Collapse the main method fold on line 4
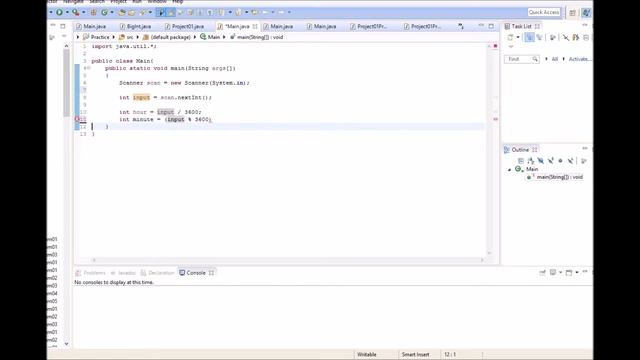640x360 pixels. pyautogui.click(x=89, y=68)
